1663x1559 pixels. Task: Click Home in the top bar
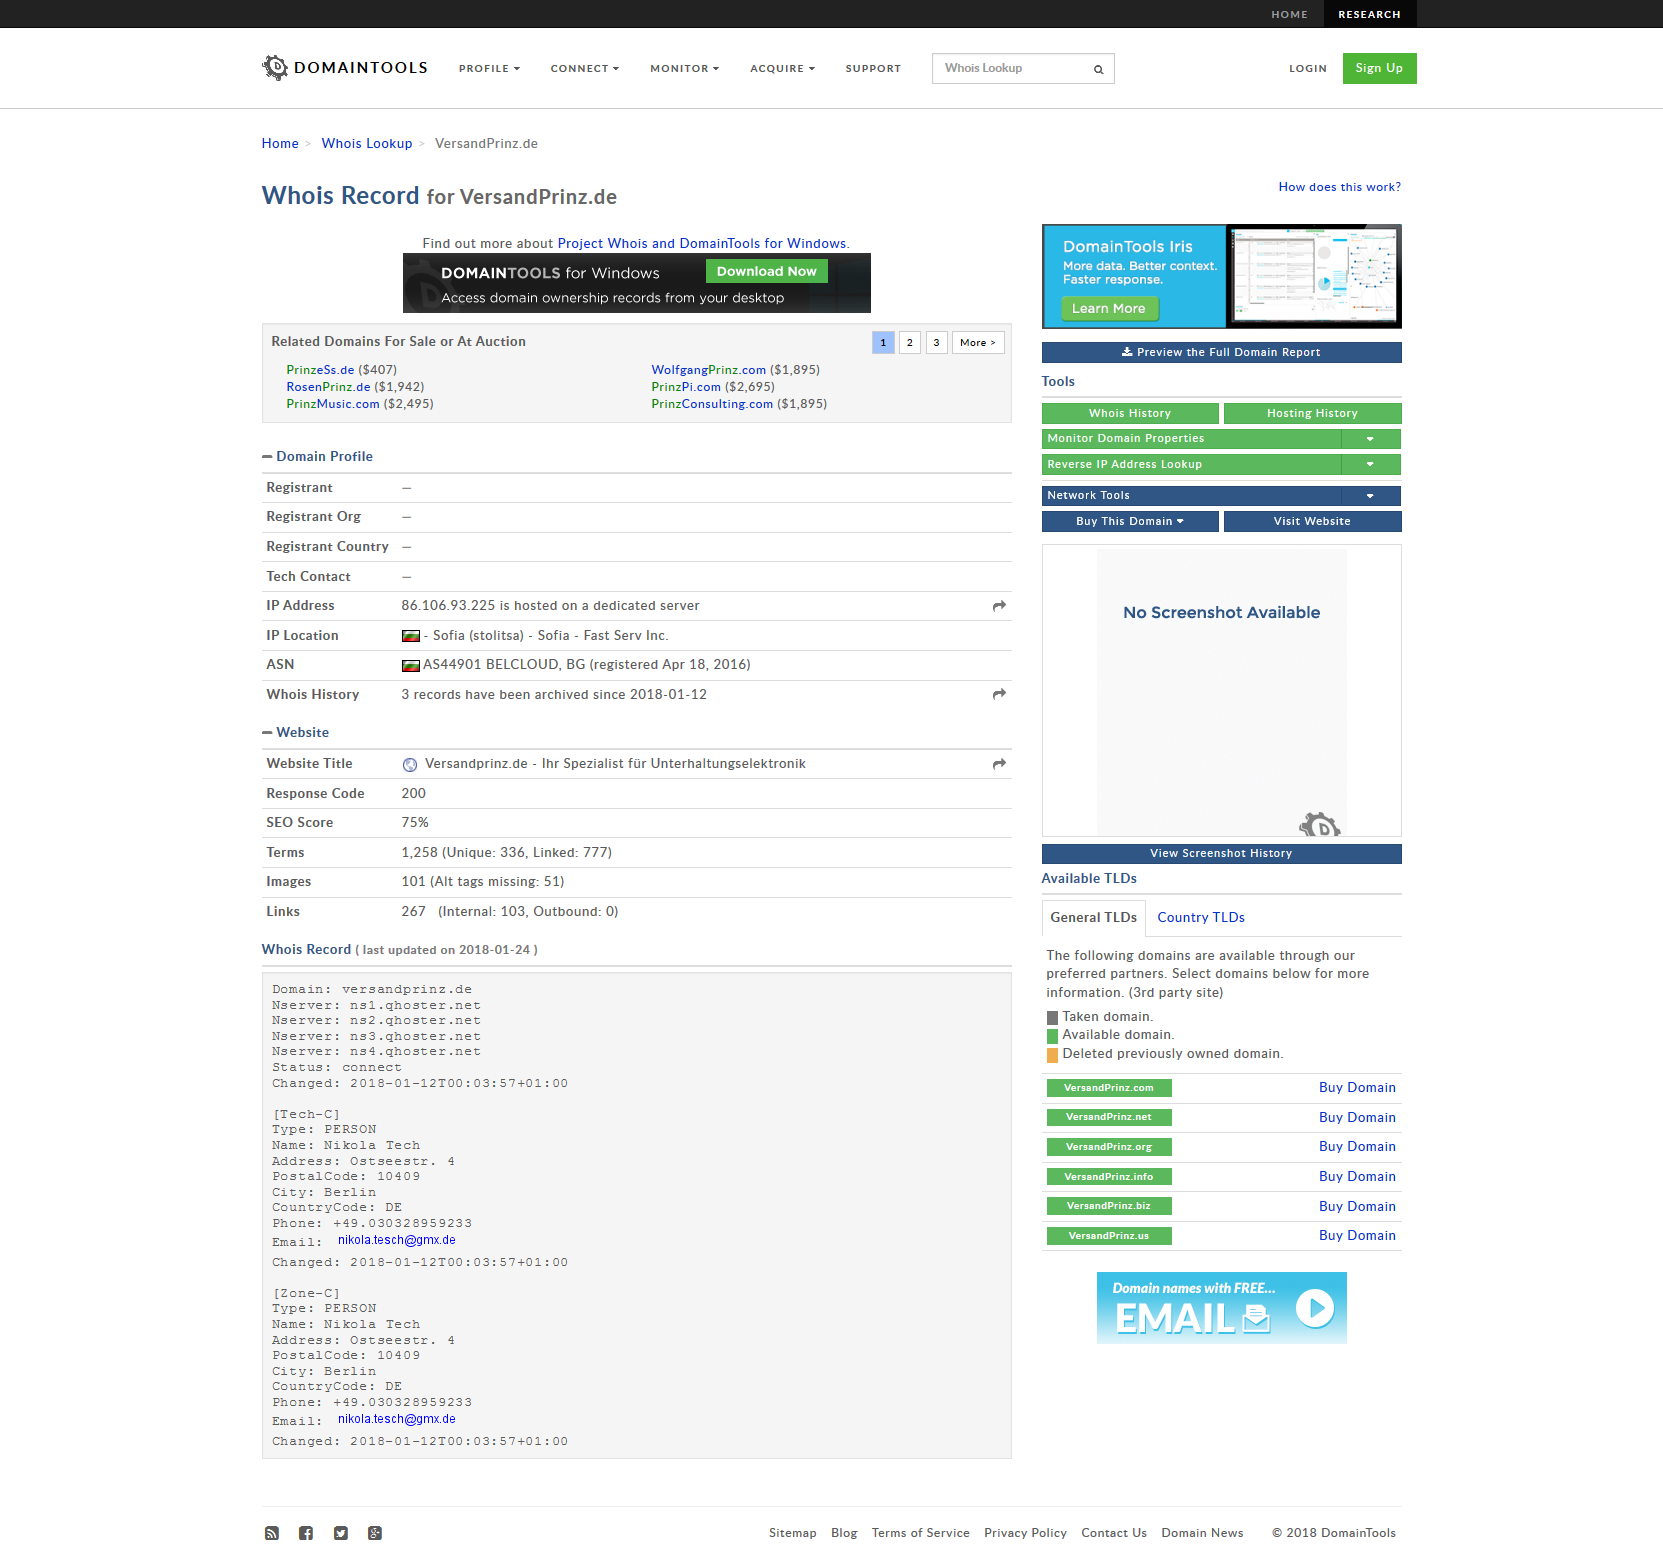point(1289,14)
